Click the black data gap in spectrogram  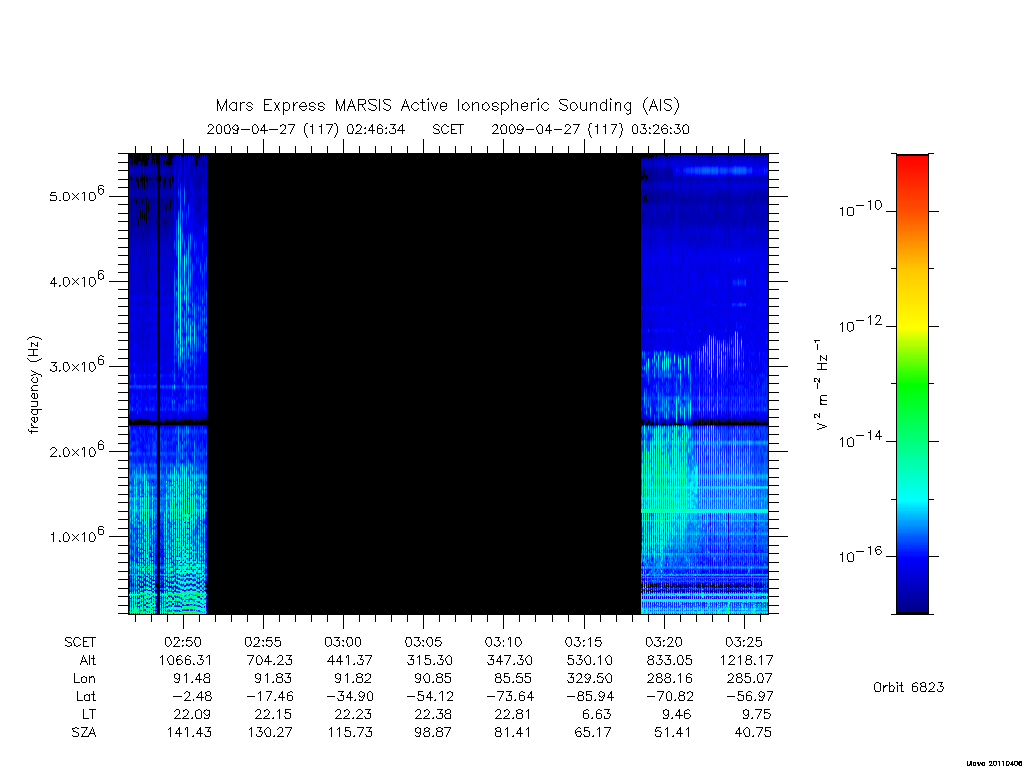(424, 384)
